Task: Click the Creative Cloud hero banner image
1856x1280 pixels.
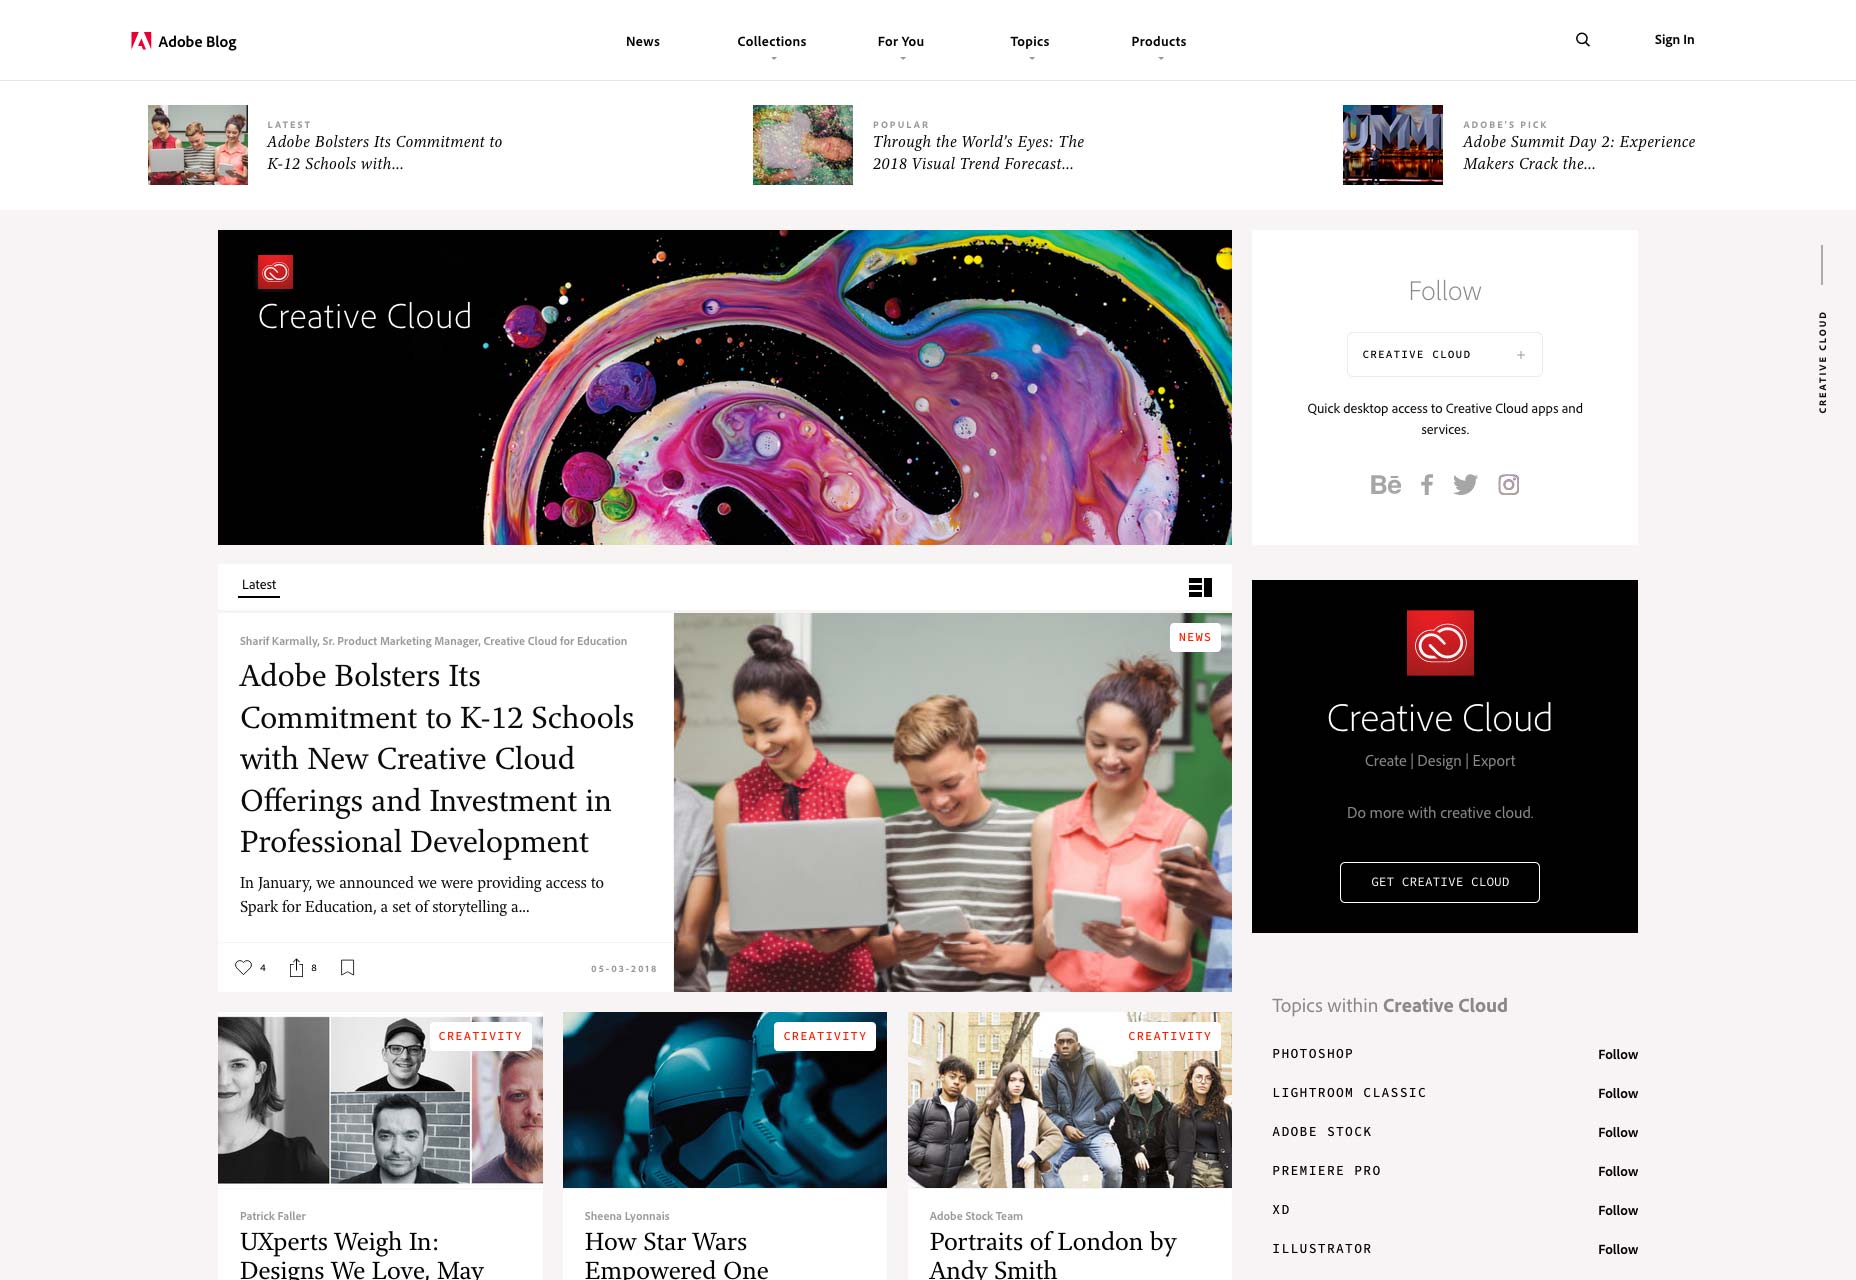Action: (725, 388)
